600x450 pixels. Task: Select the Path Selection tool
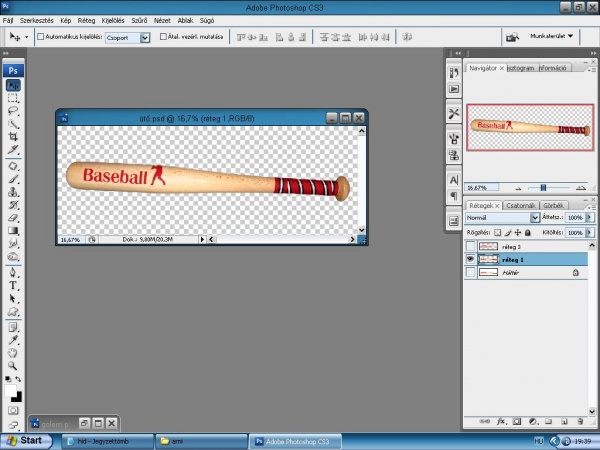point(13,298)
